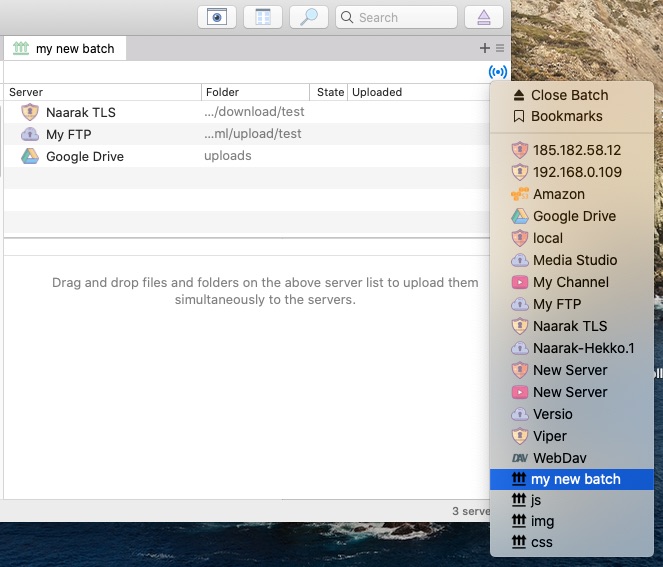Focus the Search field in the toolbar

396,17
